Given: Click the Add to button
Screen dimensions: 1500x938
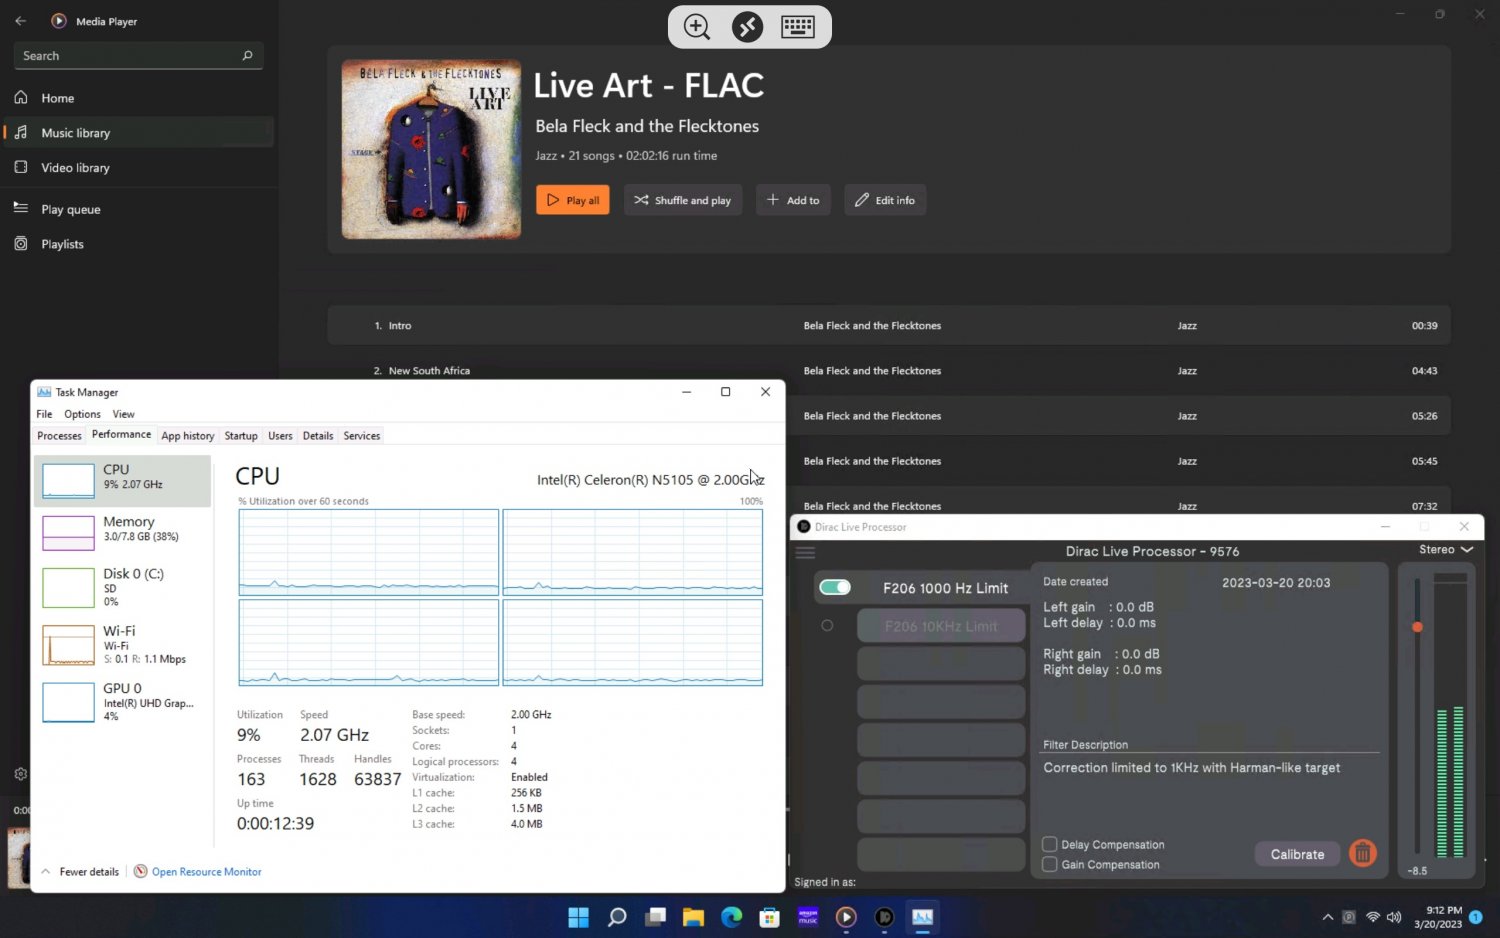Looking at the screenshot, I should point(794,200).
